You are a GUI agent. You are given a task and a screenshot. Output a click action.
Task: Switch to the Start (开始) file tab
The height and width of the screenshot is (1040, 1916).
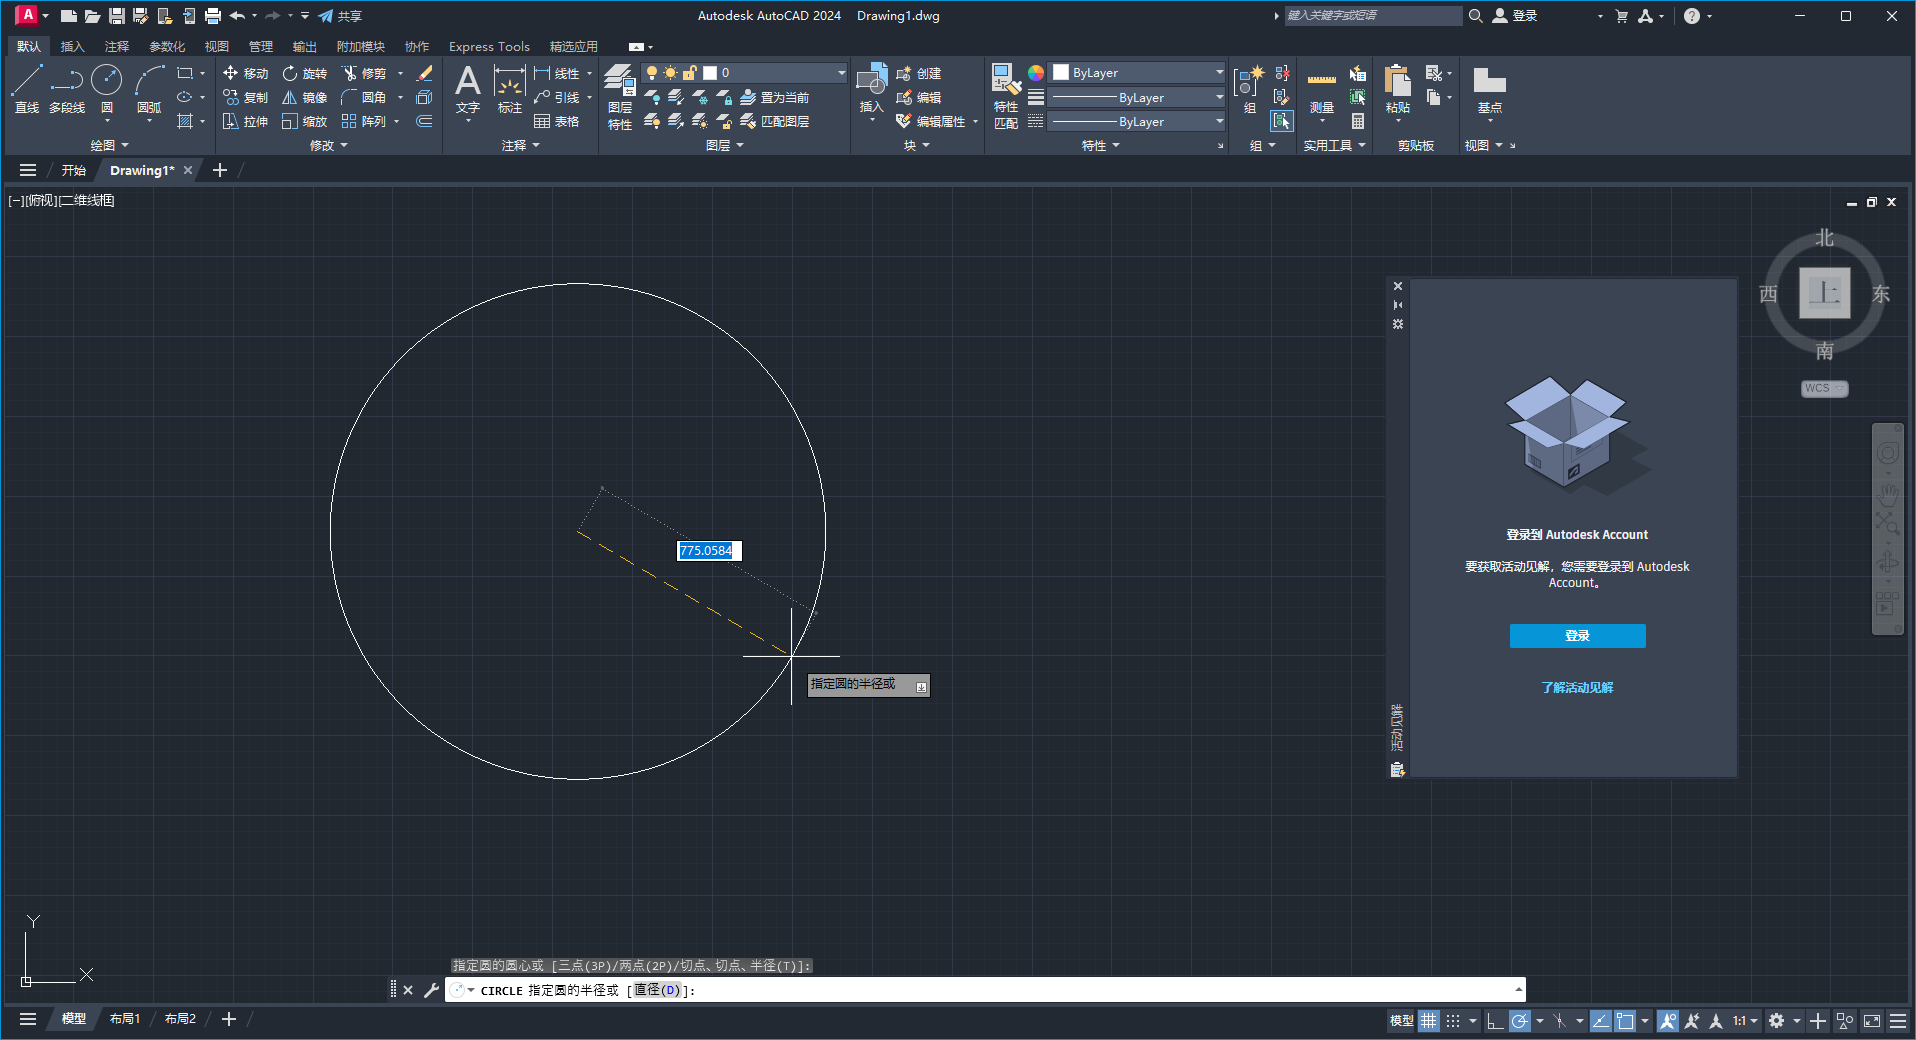pos(73,171)
